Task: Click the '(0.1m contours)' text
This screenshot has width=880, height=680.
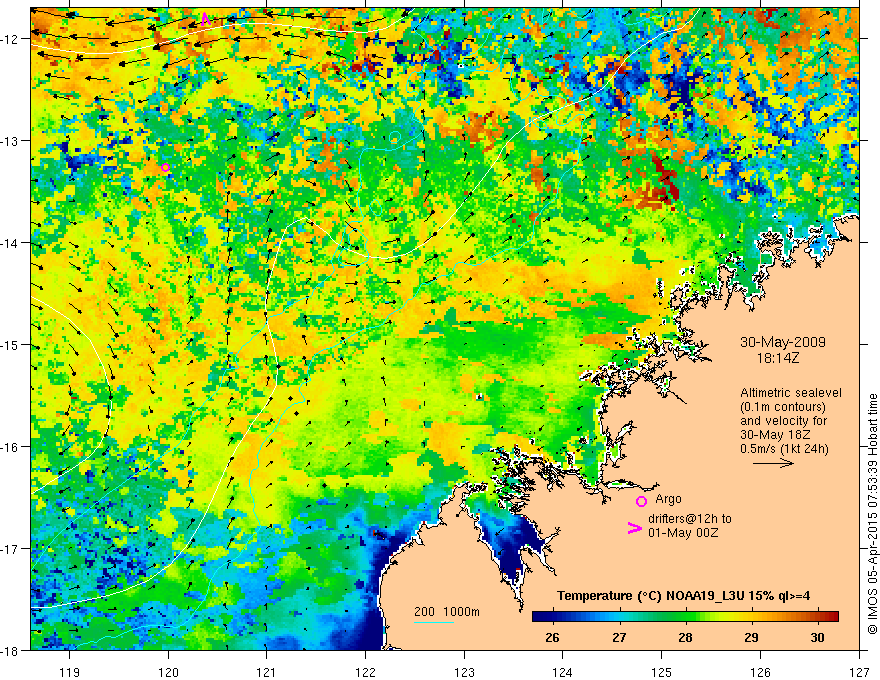Action: coord(783,407)
